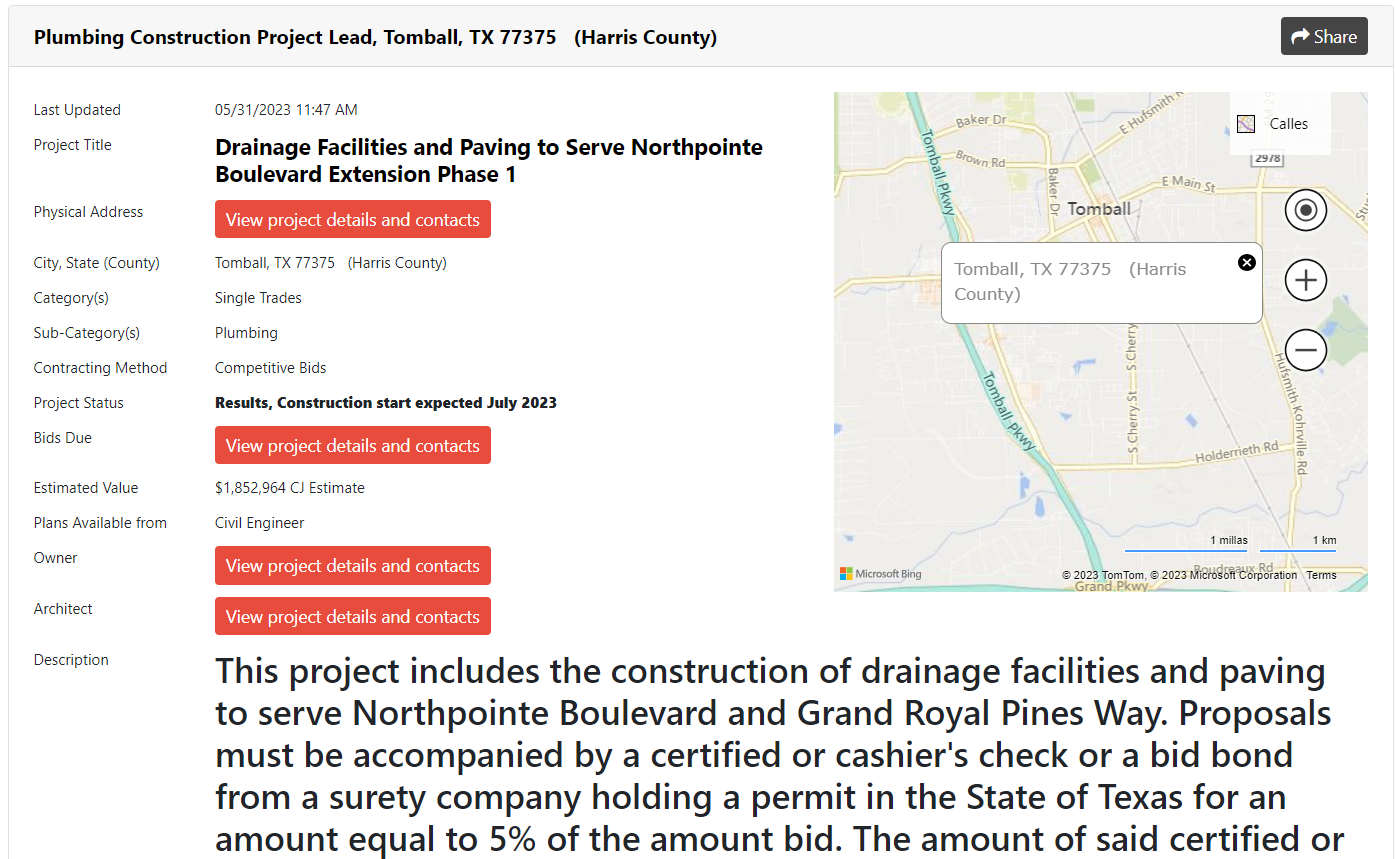Open the map Terms link
Screen dimensions: 1395x859
pyautogui.click(x=1321, y=575)
